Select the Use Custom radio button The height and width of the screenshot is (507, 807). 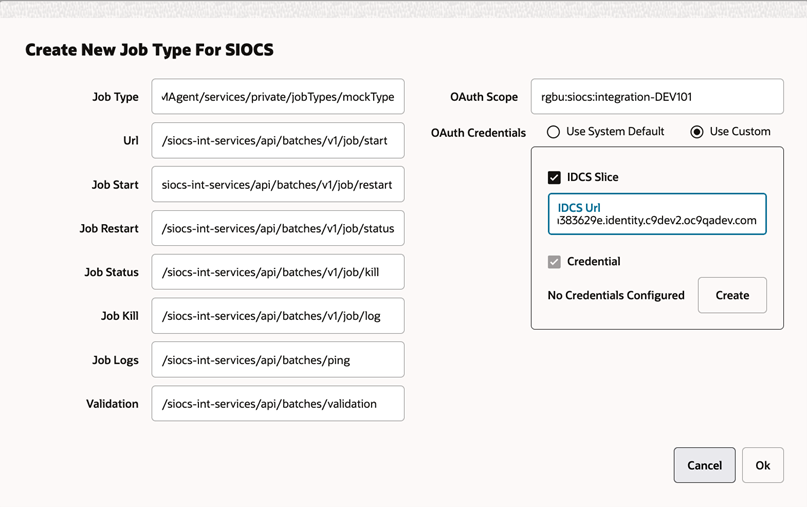click(x=697, y=132)
